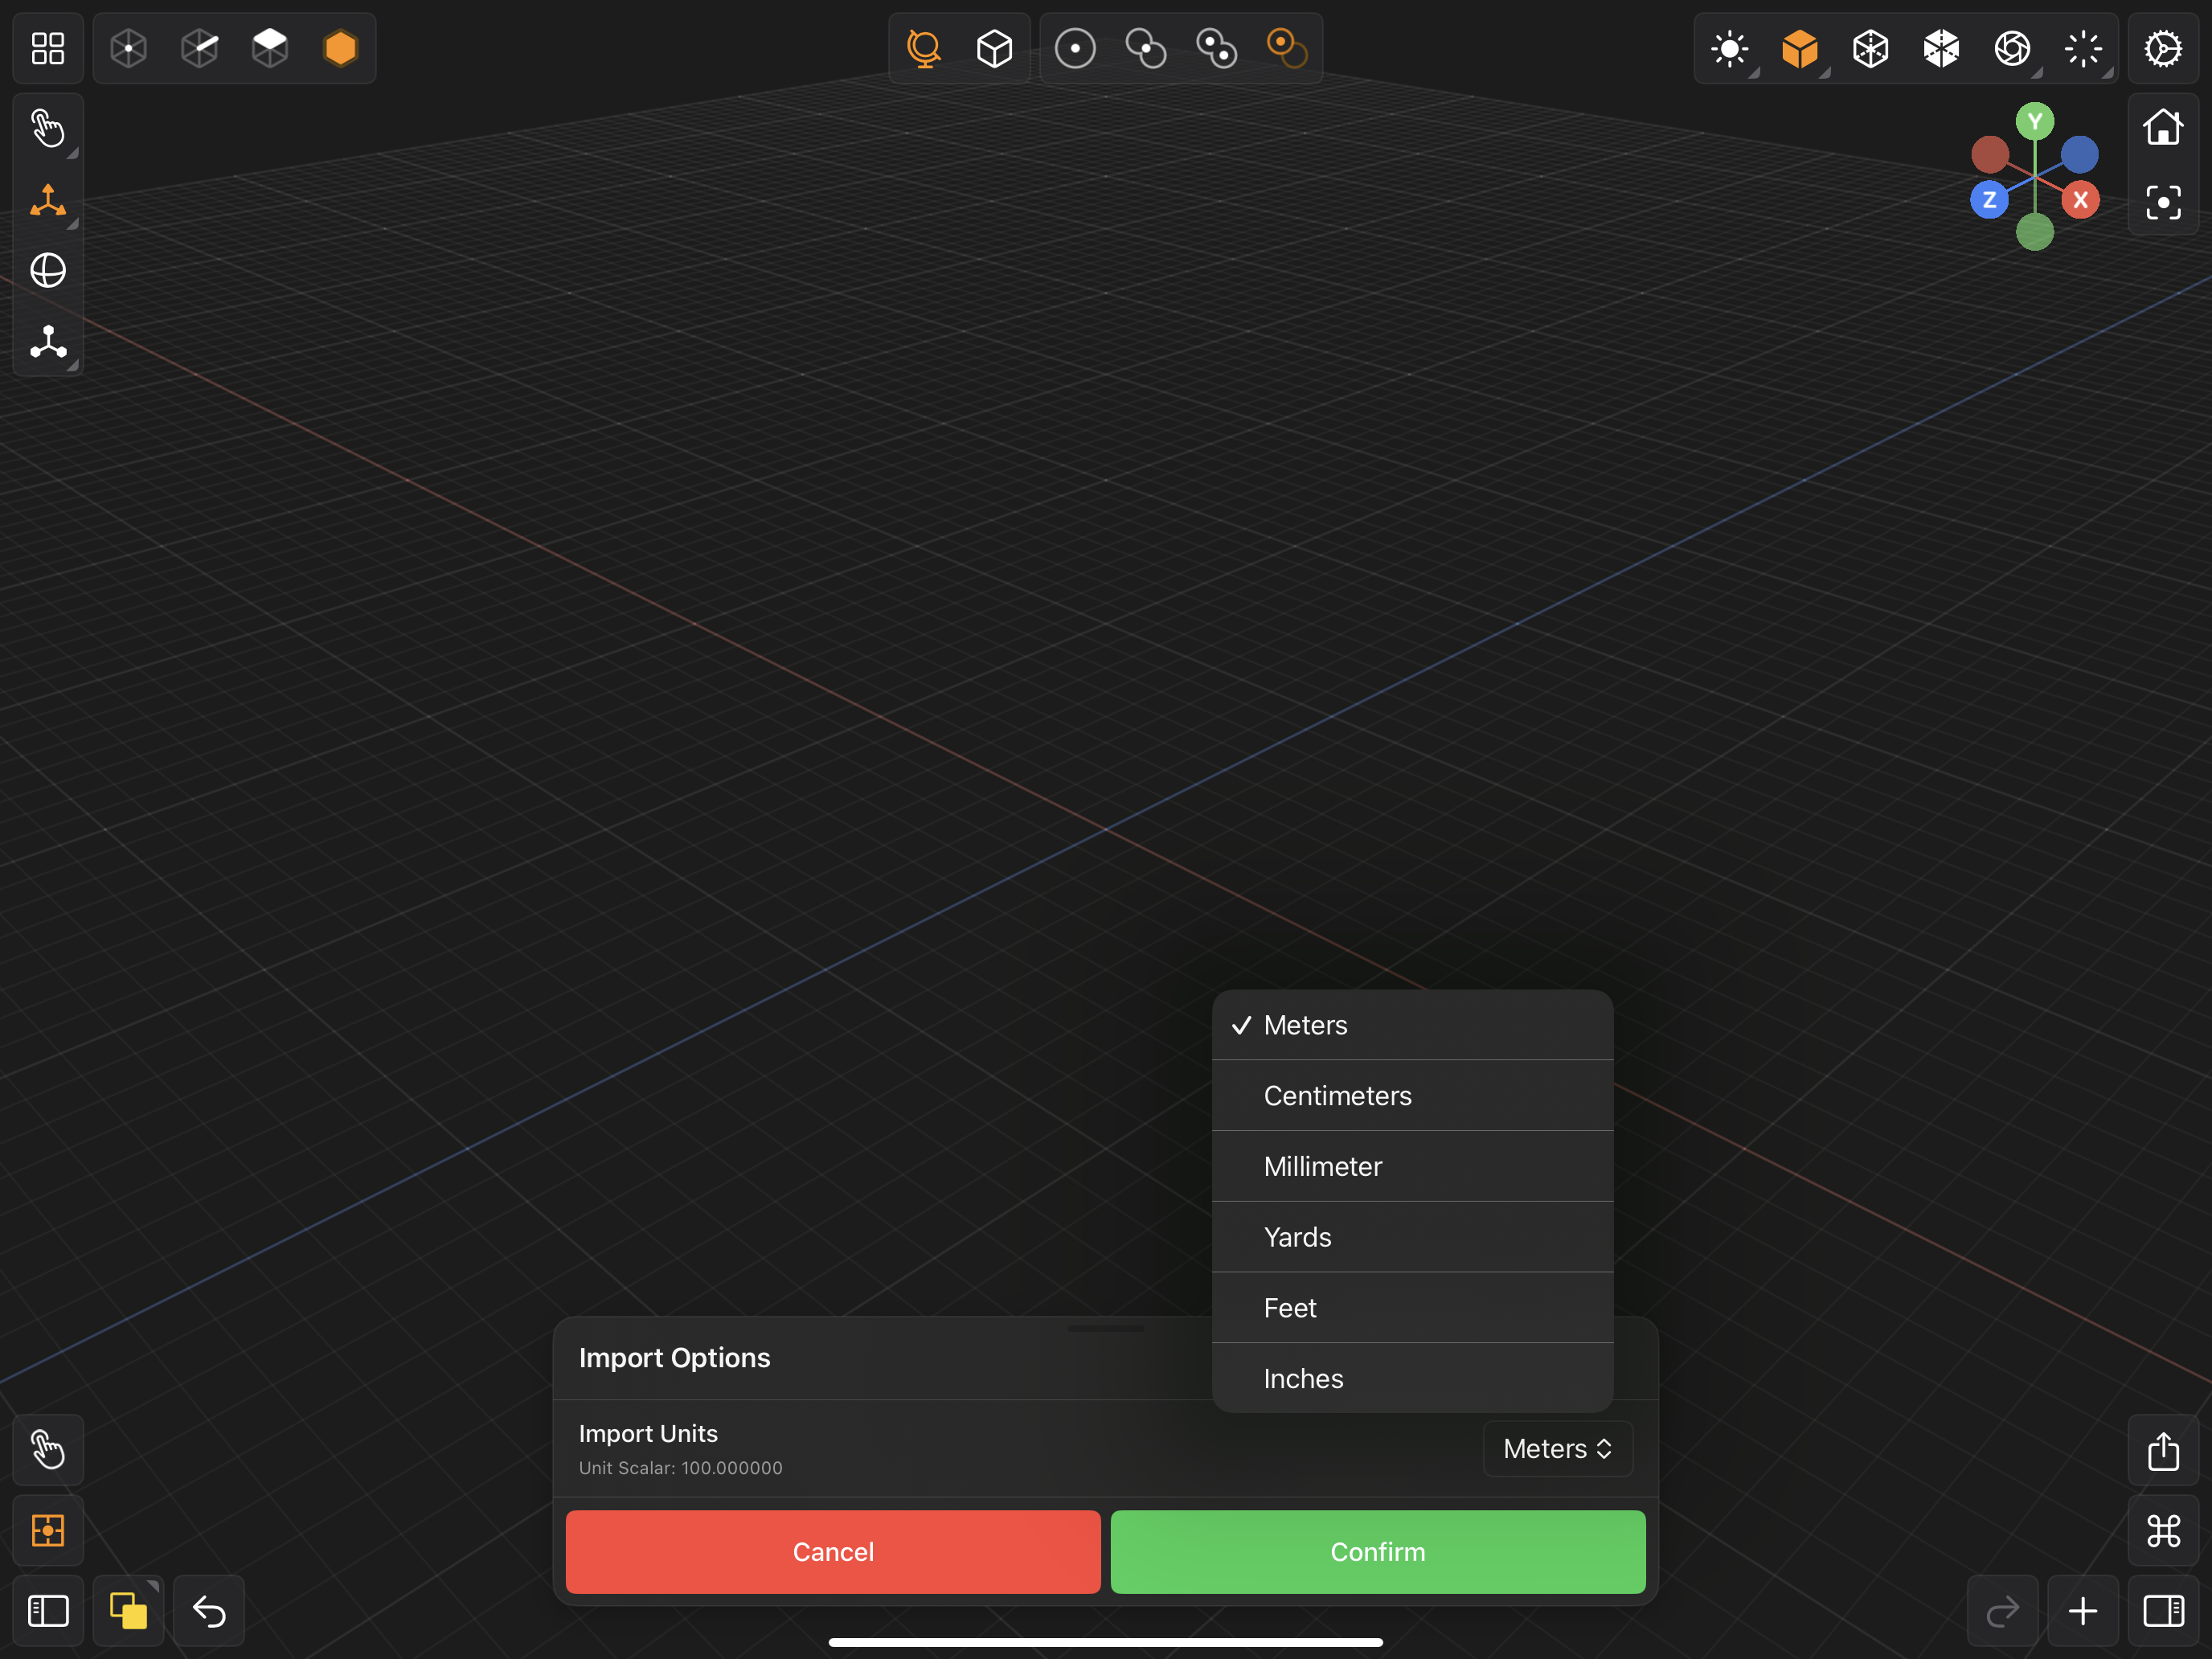Confirm the import options

(1378, 1552)
